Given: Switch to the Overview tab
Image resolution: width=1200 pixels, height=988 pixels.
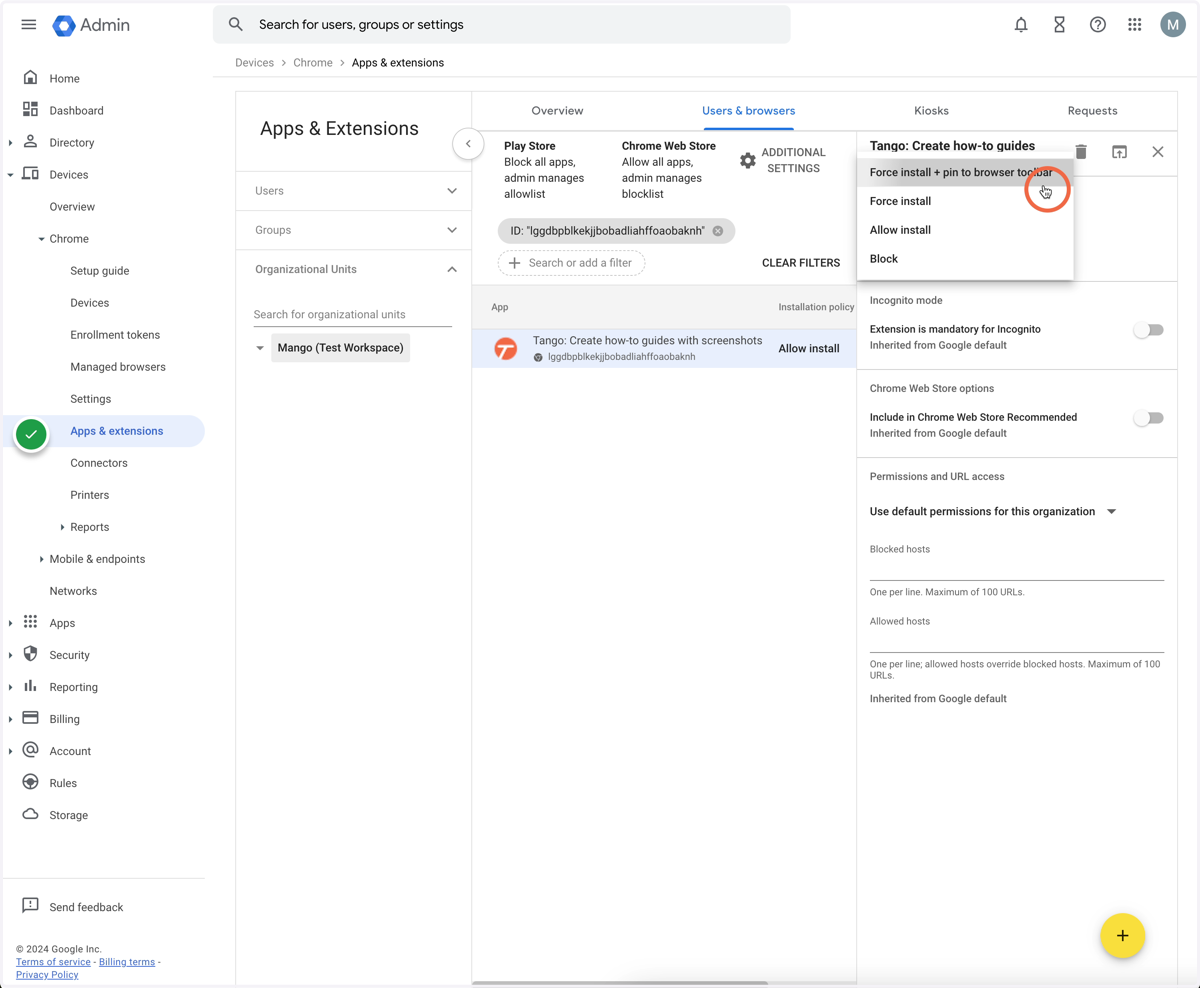Looking at the screenshot, I should pos(557,111).
